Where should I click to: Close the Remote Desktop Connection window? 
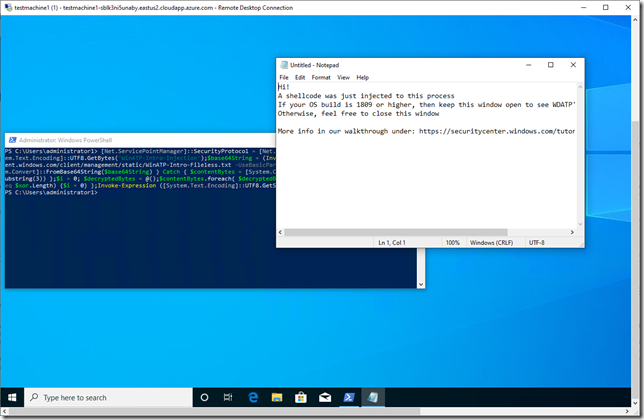(x=628, y=7)
